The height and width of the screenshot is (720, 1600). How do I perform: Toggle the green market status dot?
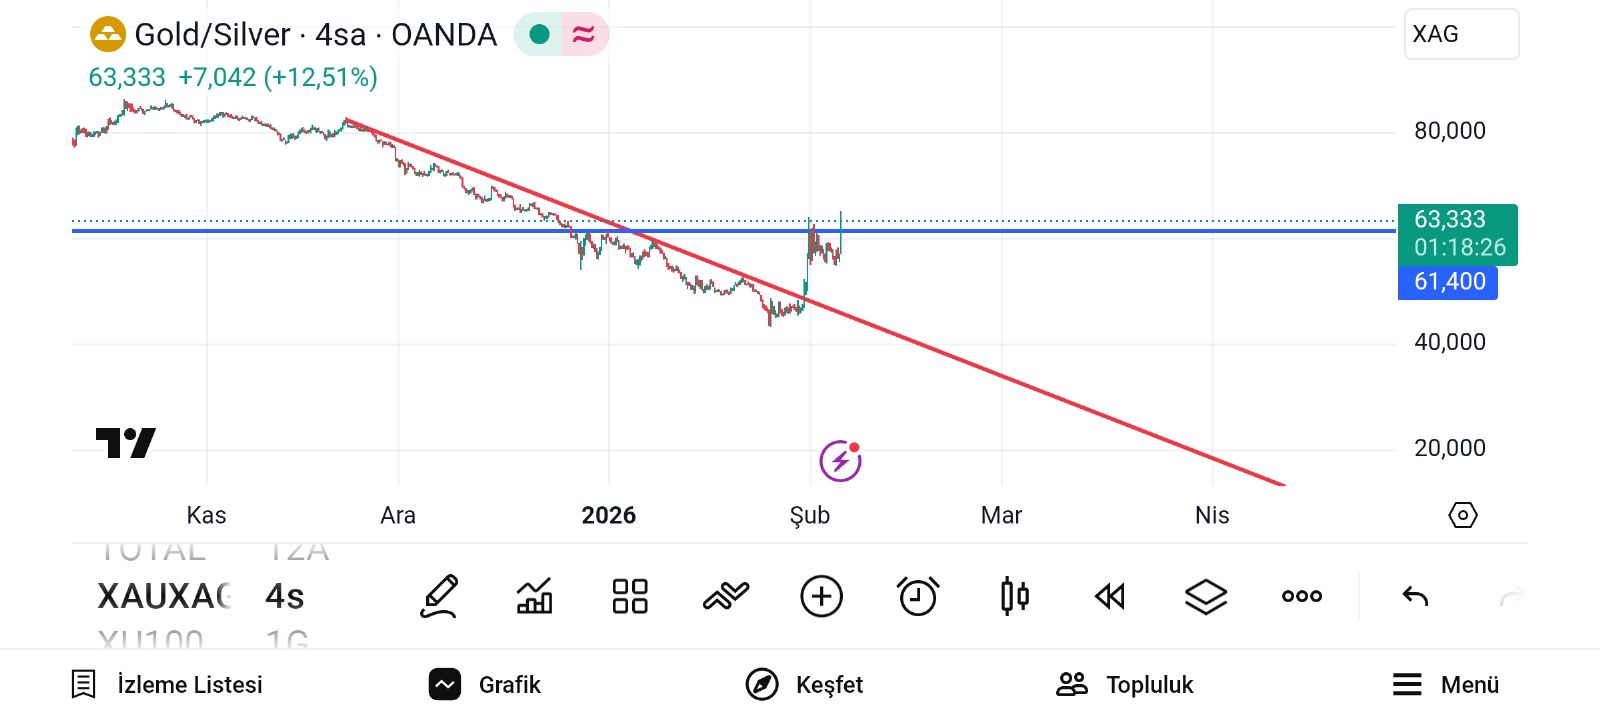click(540, 35)
